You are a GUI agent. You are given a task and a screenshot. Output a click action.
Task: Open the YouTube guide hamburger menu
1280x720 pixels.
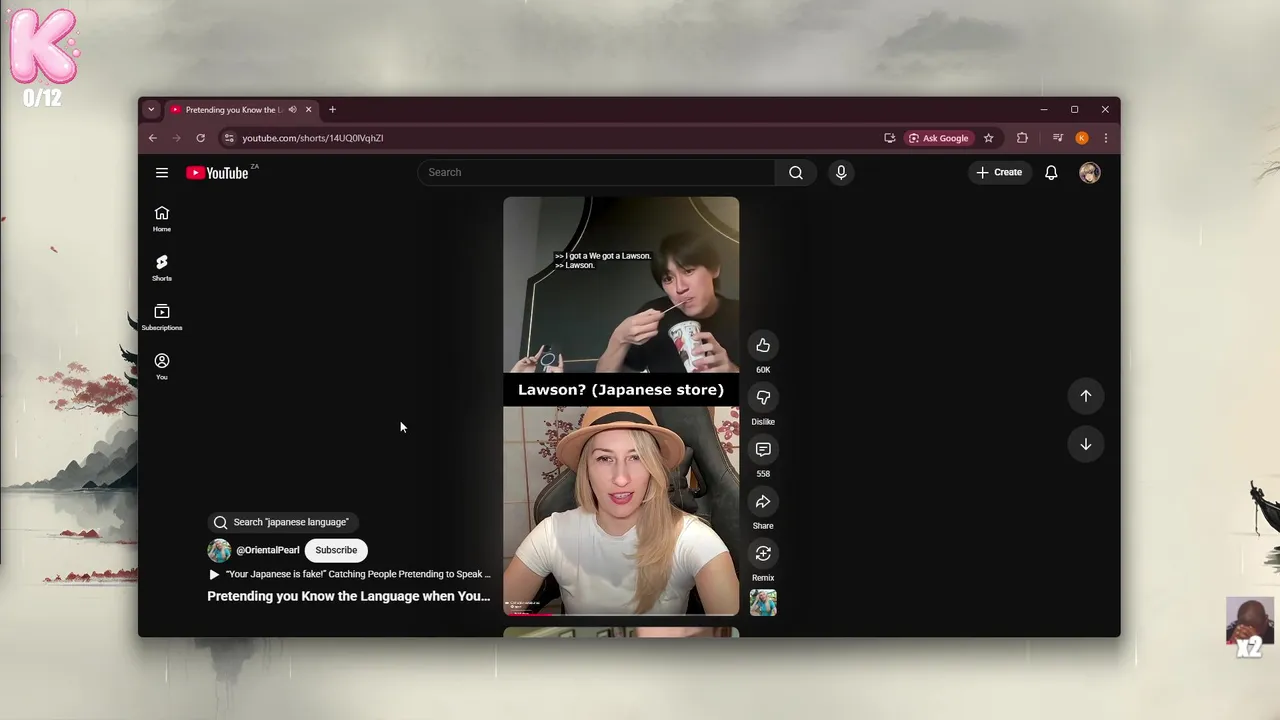pos(162,172)
